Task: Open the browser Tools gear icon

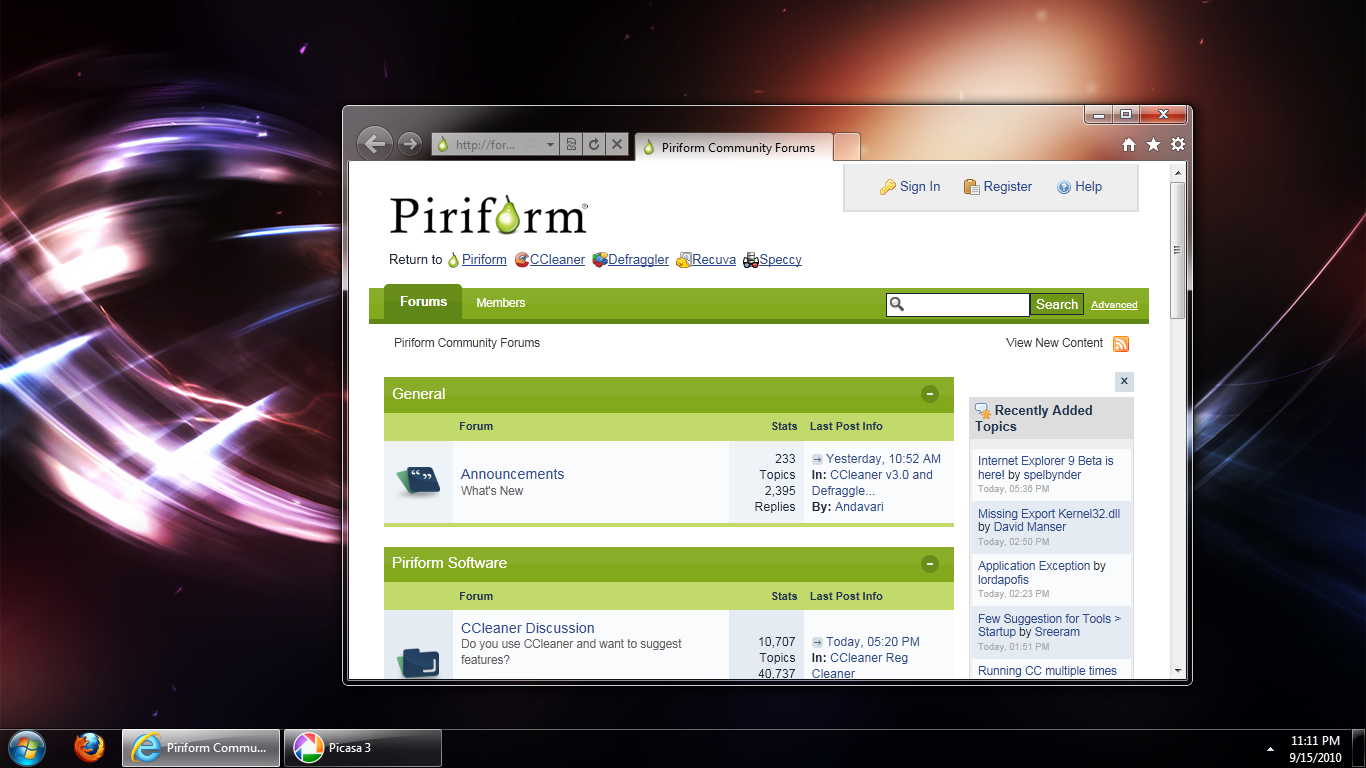Action: point(1178,145)
